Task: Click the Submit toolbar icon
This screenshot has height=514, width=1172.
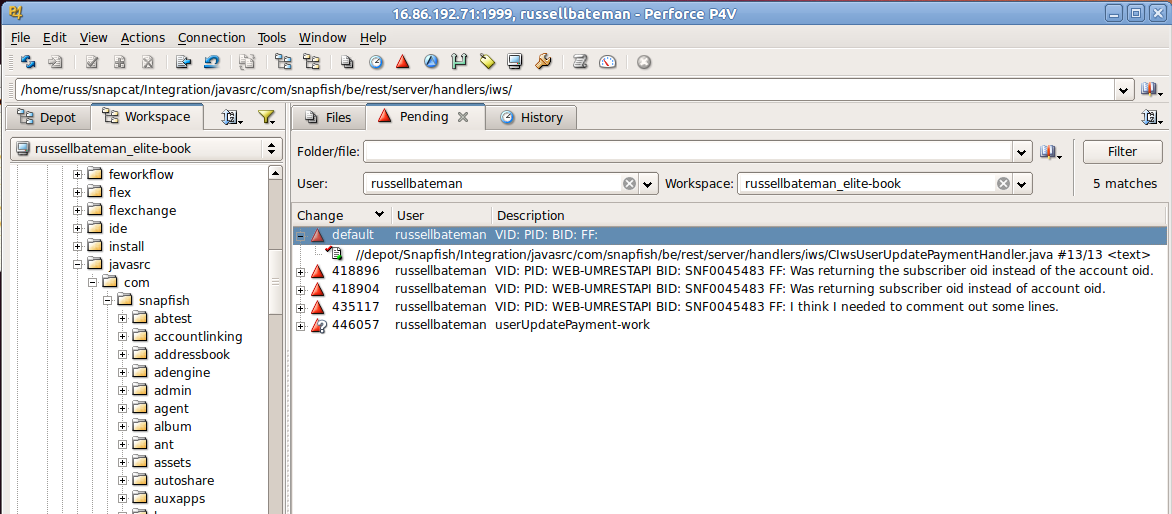Action: pyautogui.click(x=184, y=62)
